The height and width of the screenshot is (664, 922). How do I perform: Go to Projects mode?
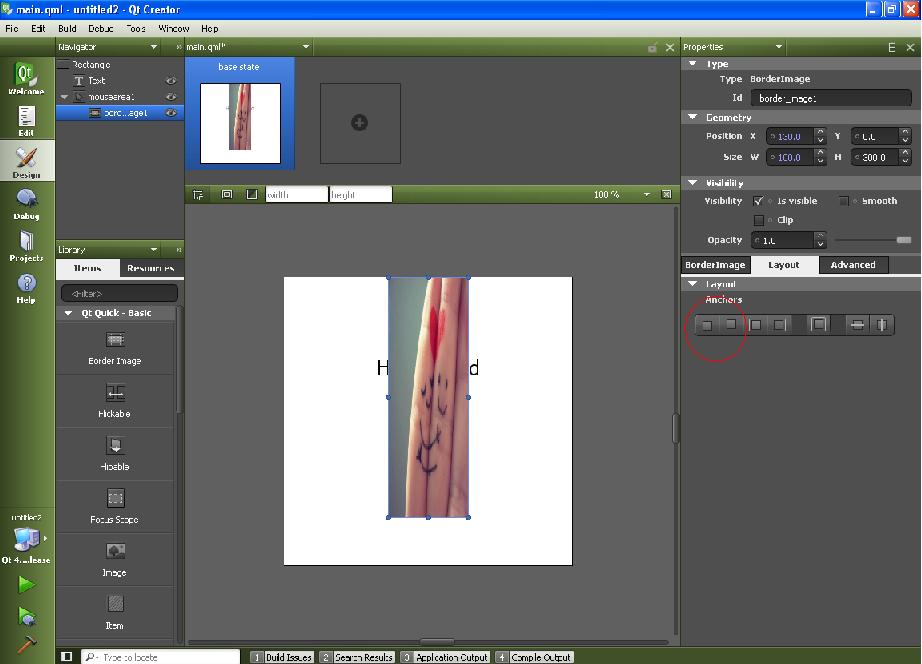click(x=26, y=246)
